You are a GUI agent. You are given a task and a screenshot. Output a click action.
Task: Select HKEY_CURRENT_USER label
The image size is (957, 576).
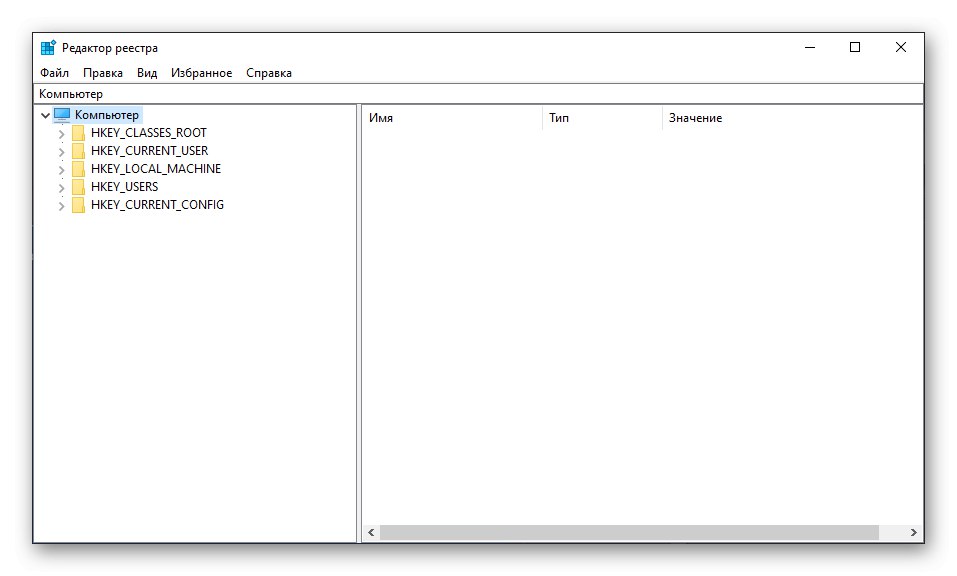click(x=150, y=151)
